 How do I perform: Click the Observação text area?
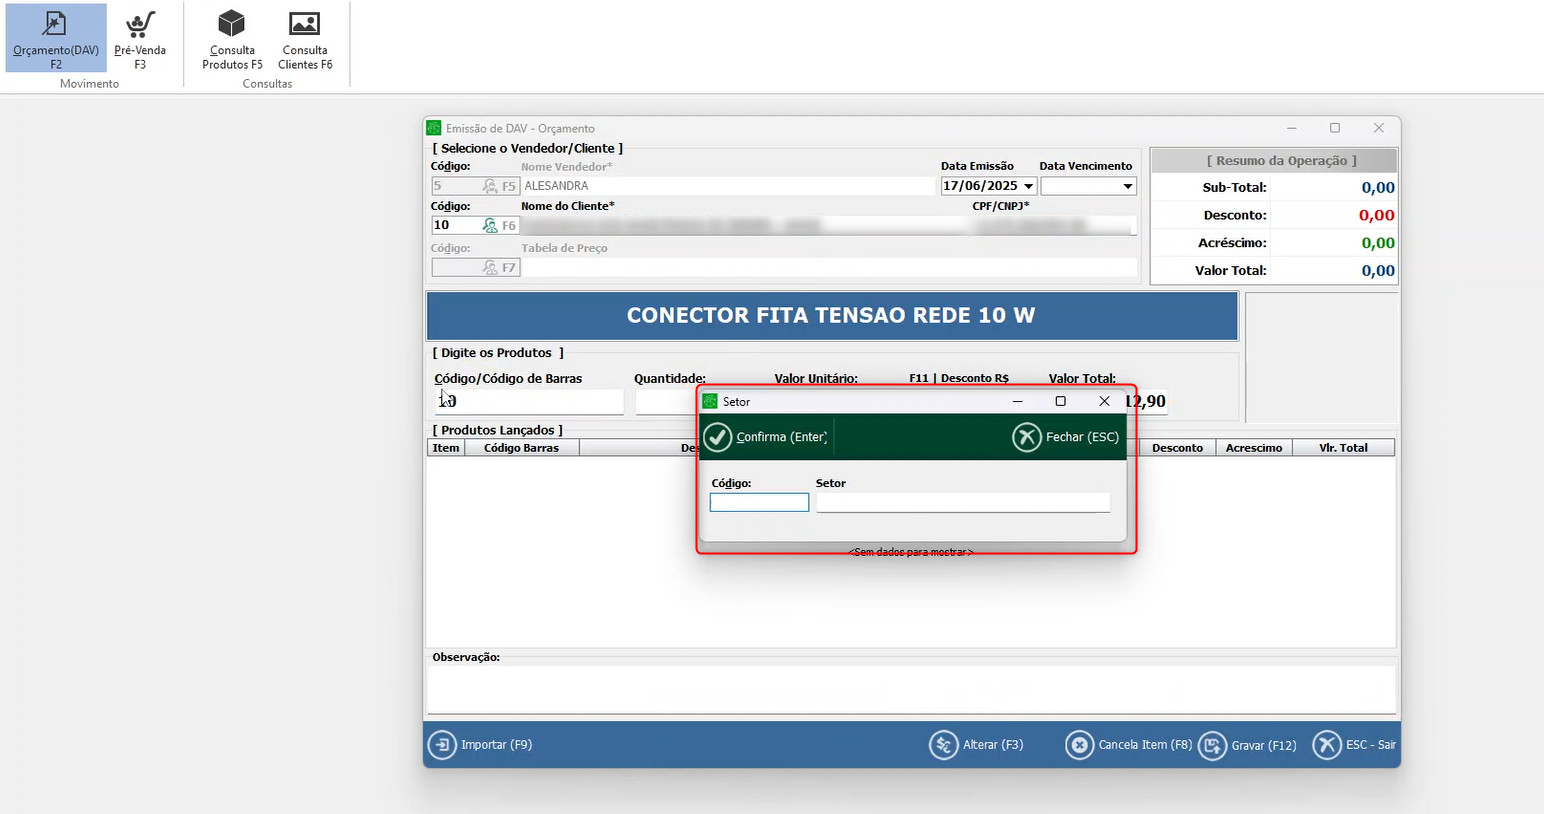(911, 690)
